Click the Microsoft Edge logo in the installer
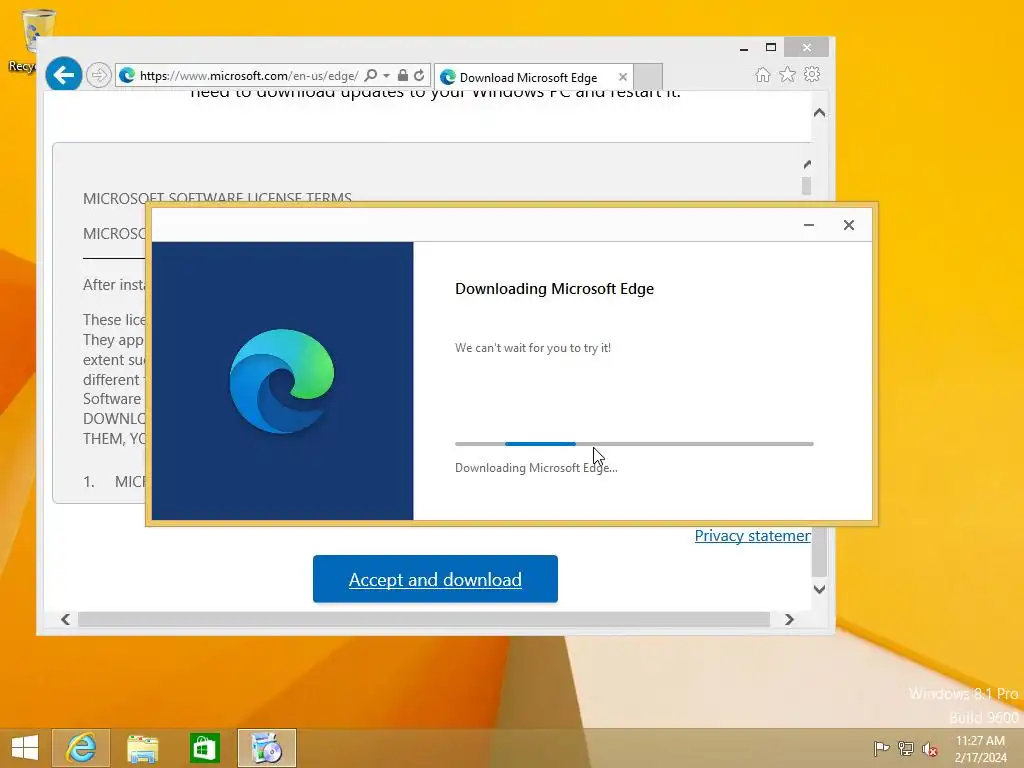The width and height of the screenshot is (1024, 768). point(281,381)
